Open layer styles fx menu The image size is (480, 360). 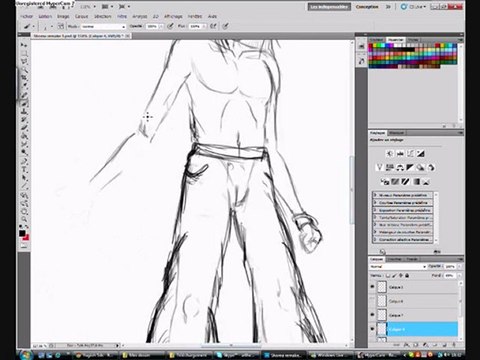406,344
